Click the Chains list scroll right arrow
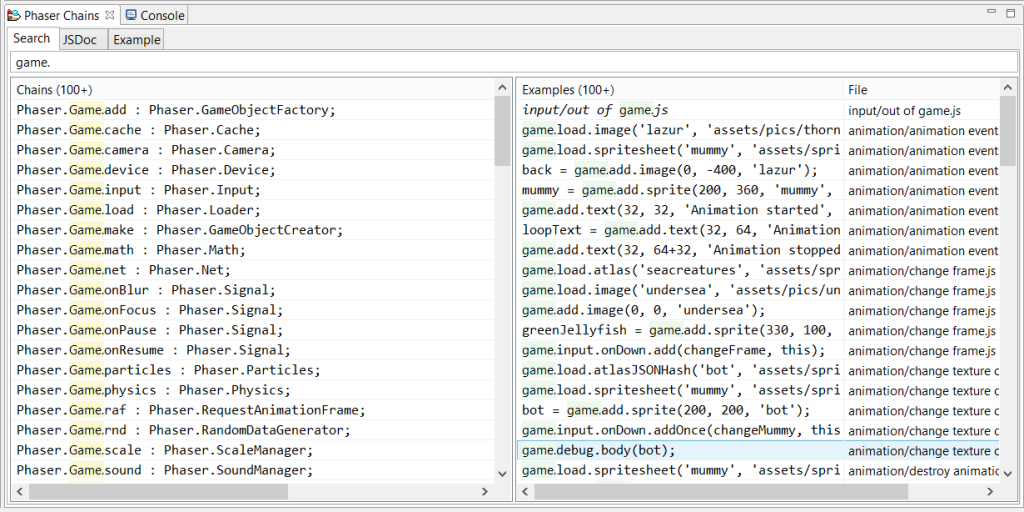Screen dimensions: 1024x512 coord(485,491)
